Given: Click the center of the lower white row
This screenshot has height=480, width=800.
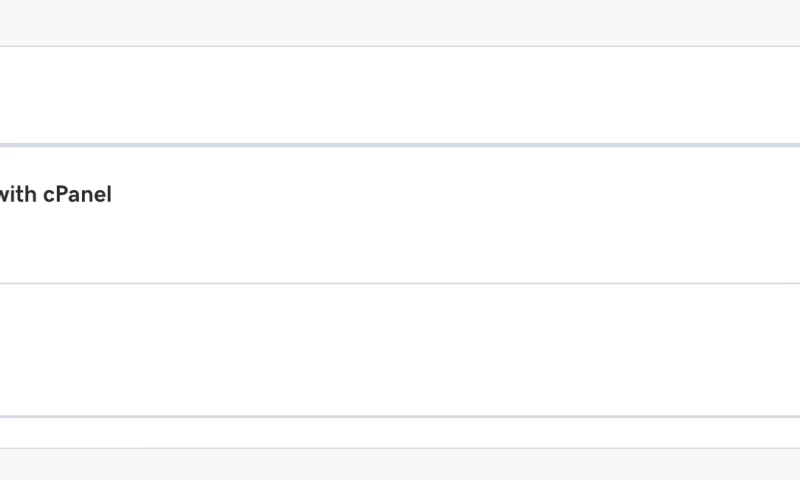Looking at the screenshot, I should tap(400, 350).
